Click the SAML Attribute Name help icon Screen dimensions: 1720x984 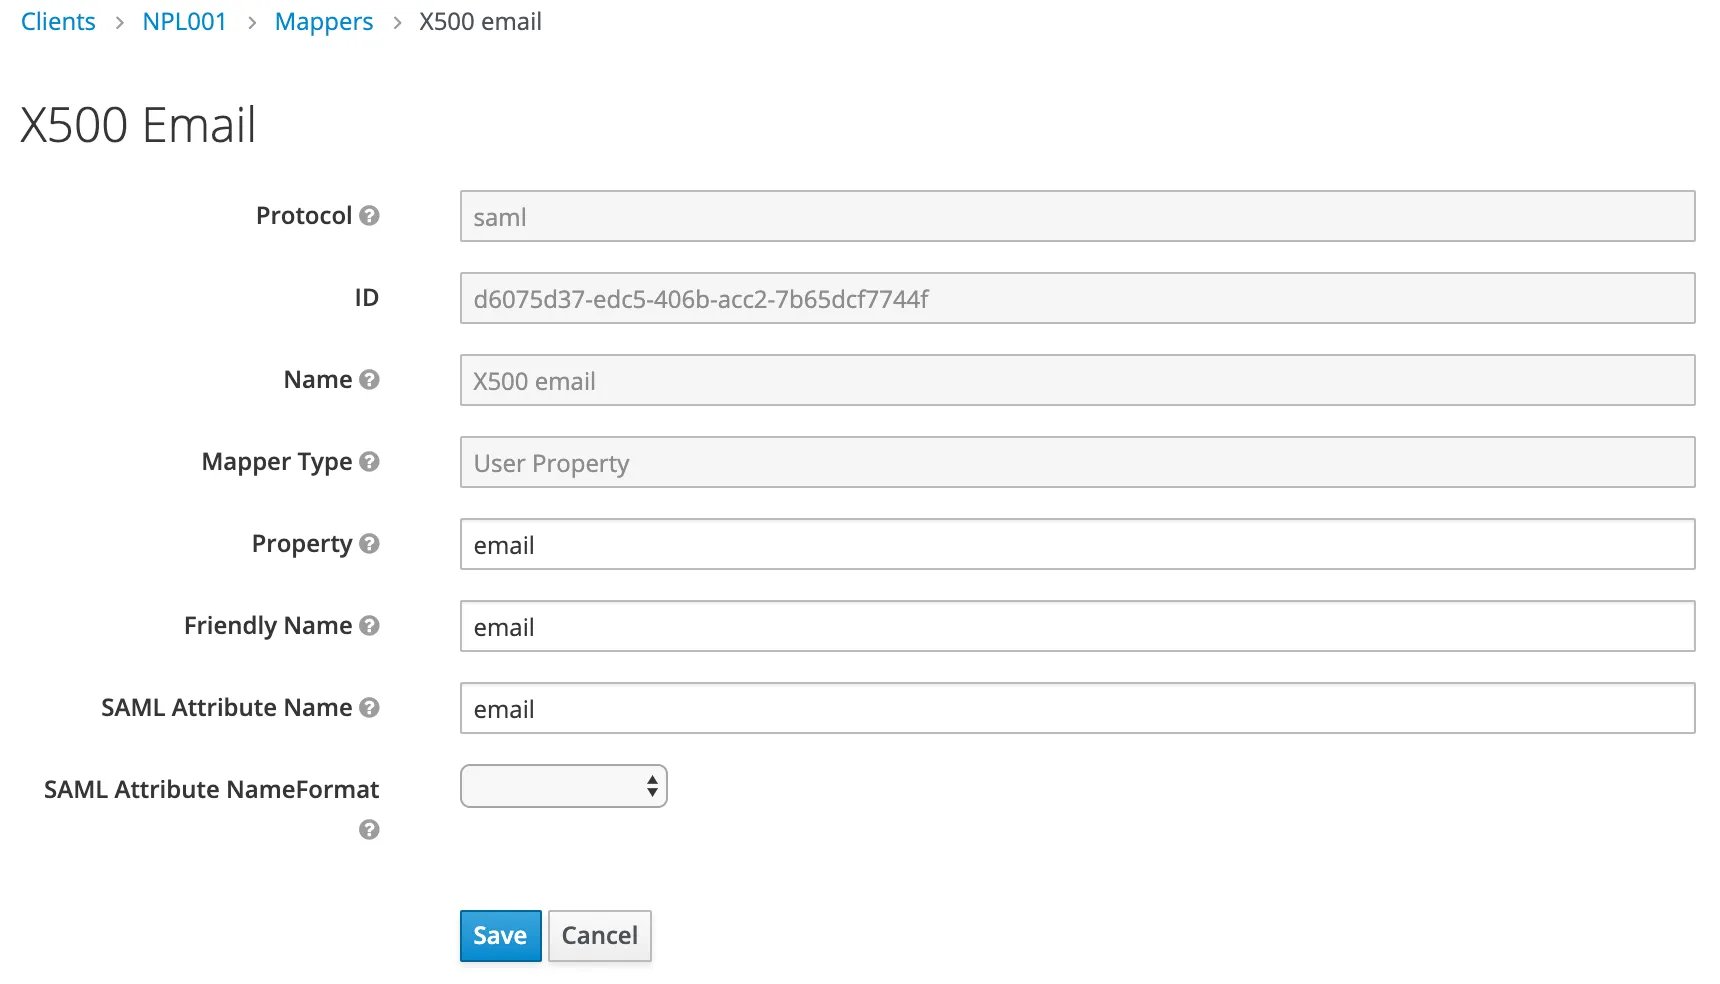tap(369, 708)
